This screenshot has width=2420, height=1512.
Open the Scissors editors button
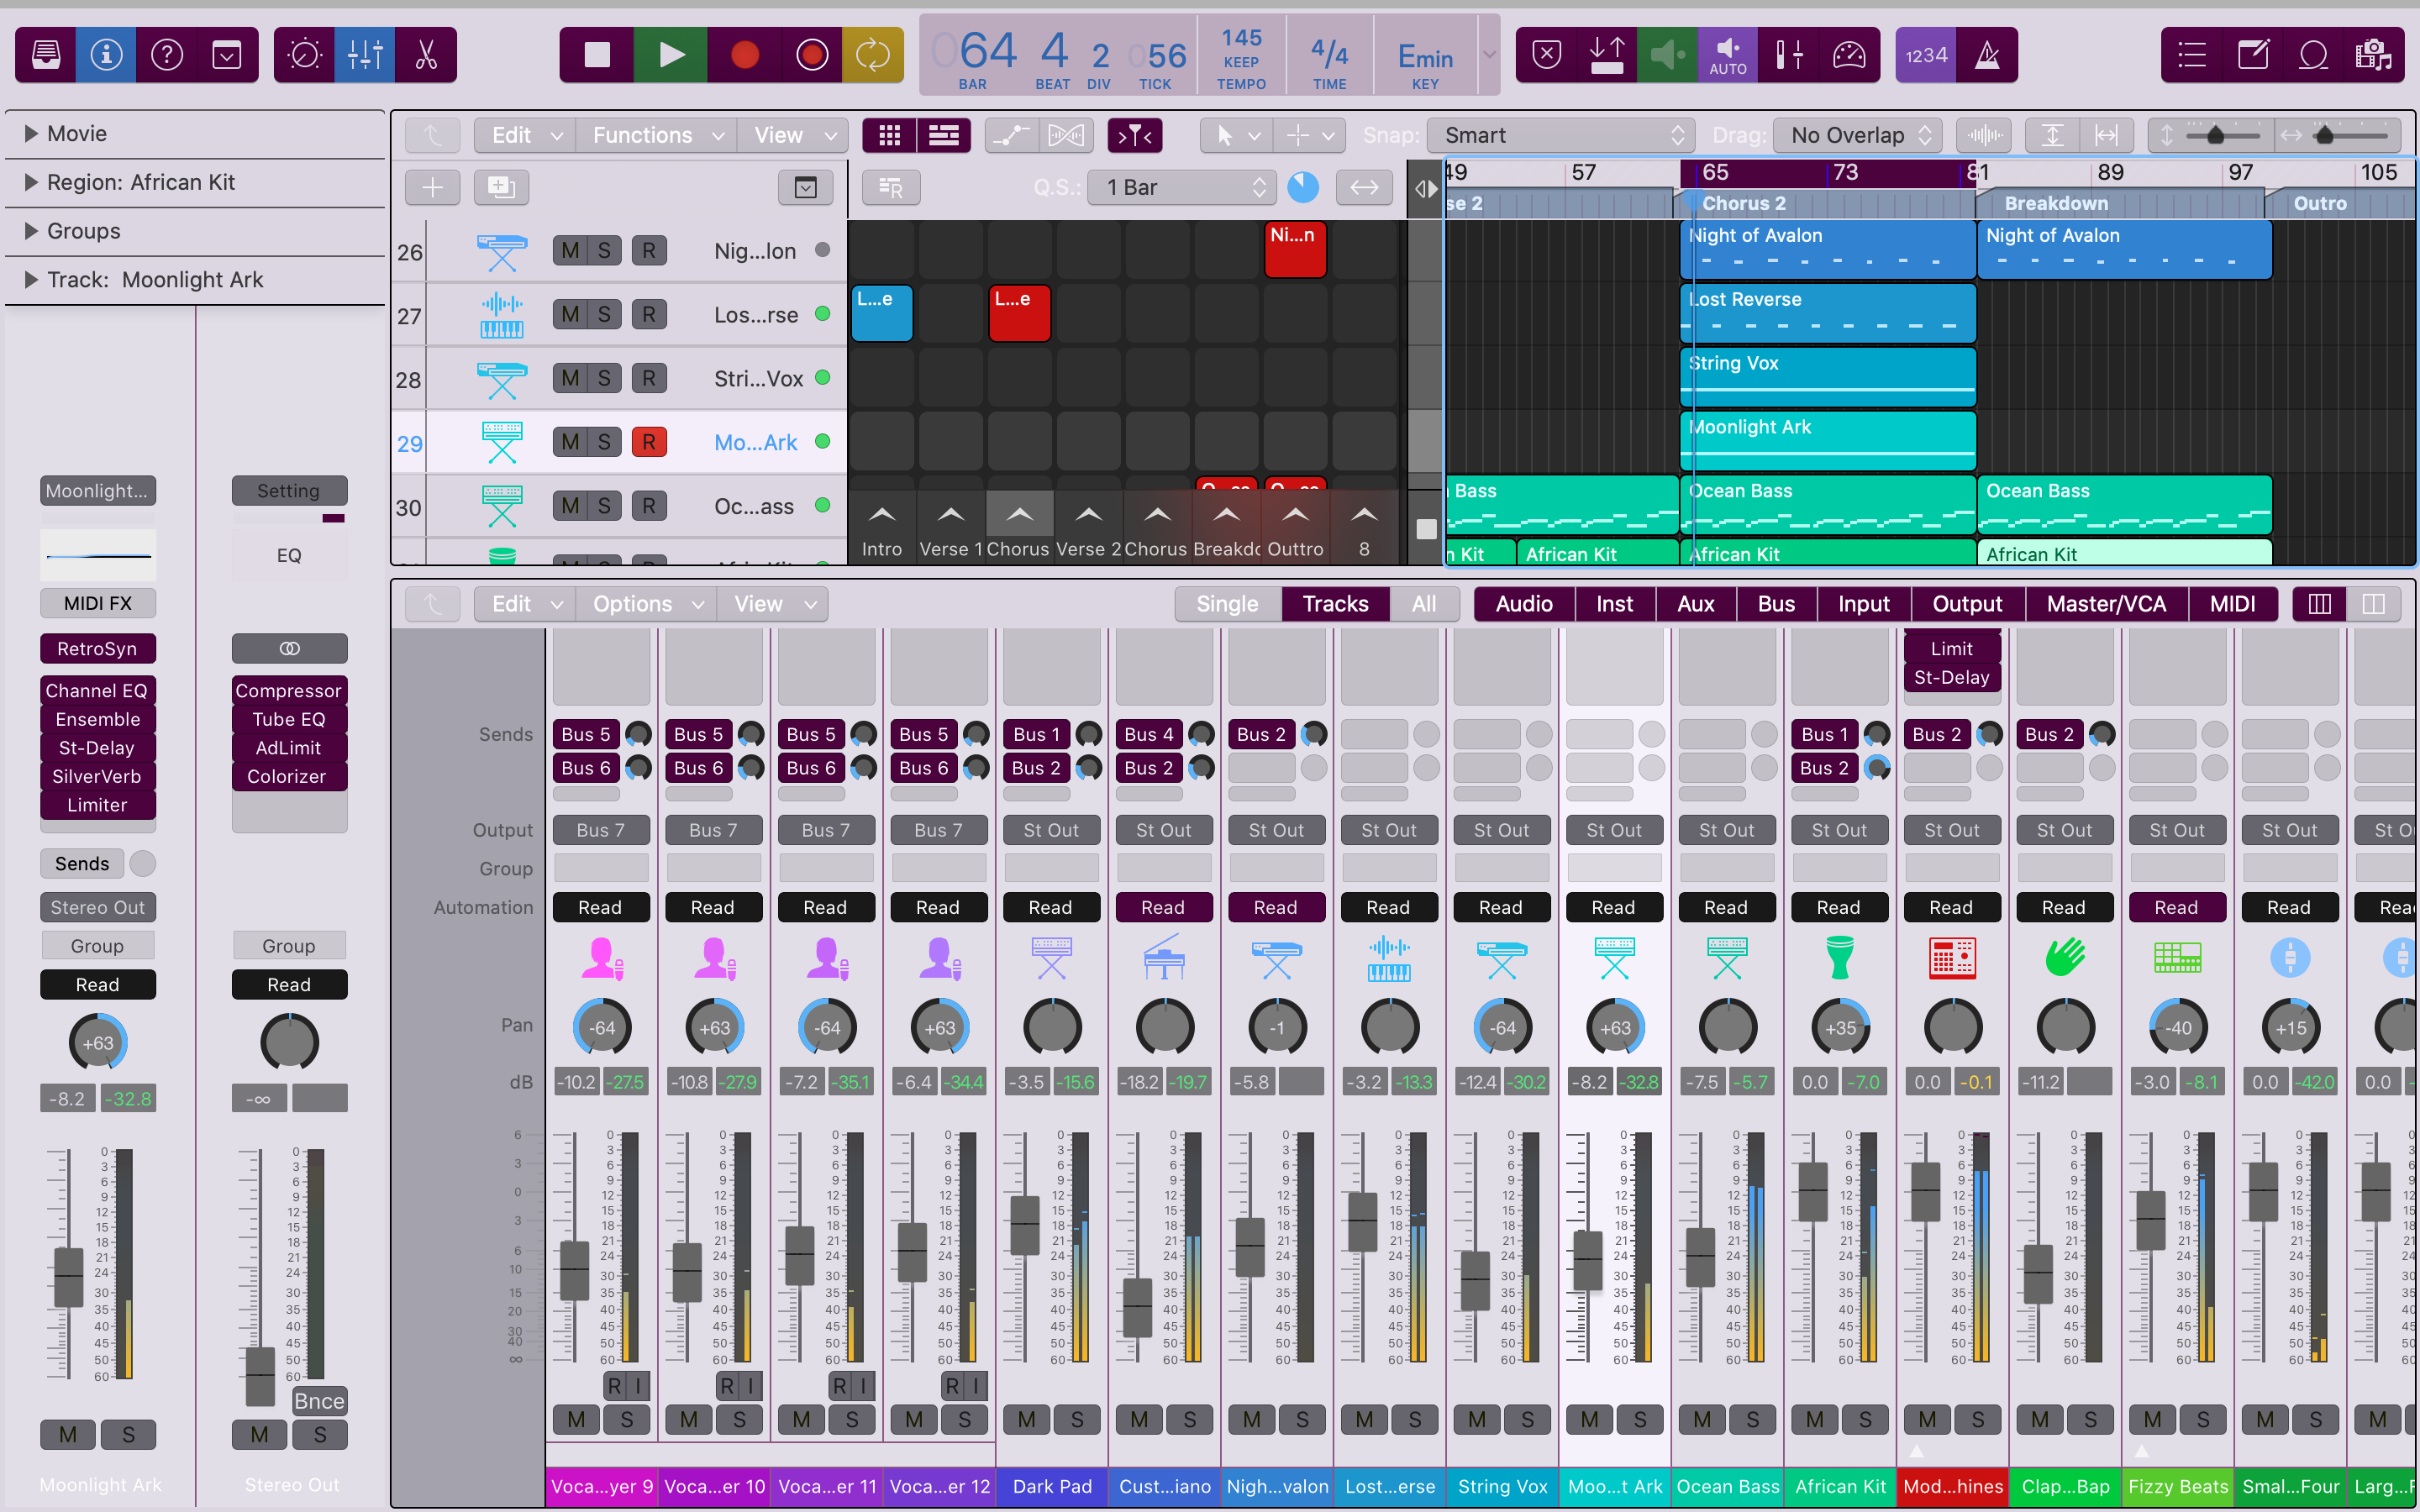(x=426, y=55)
